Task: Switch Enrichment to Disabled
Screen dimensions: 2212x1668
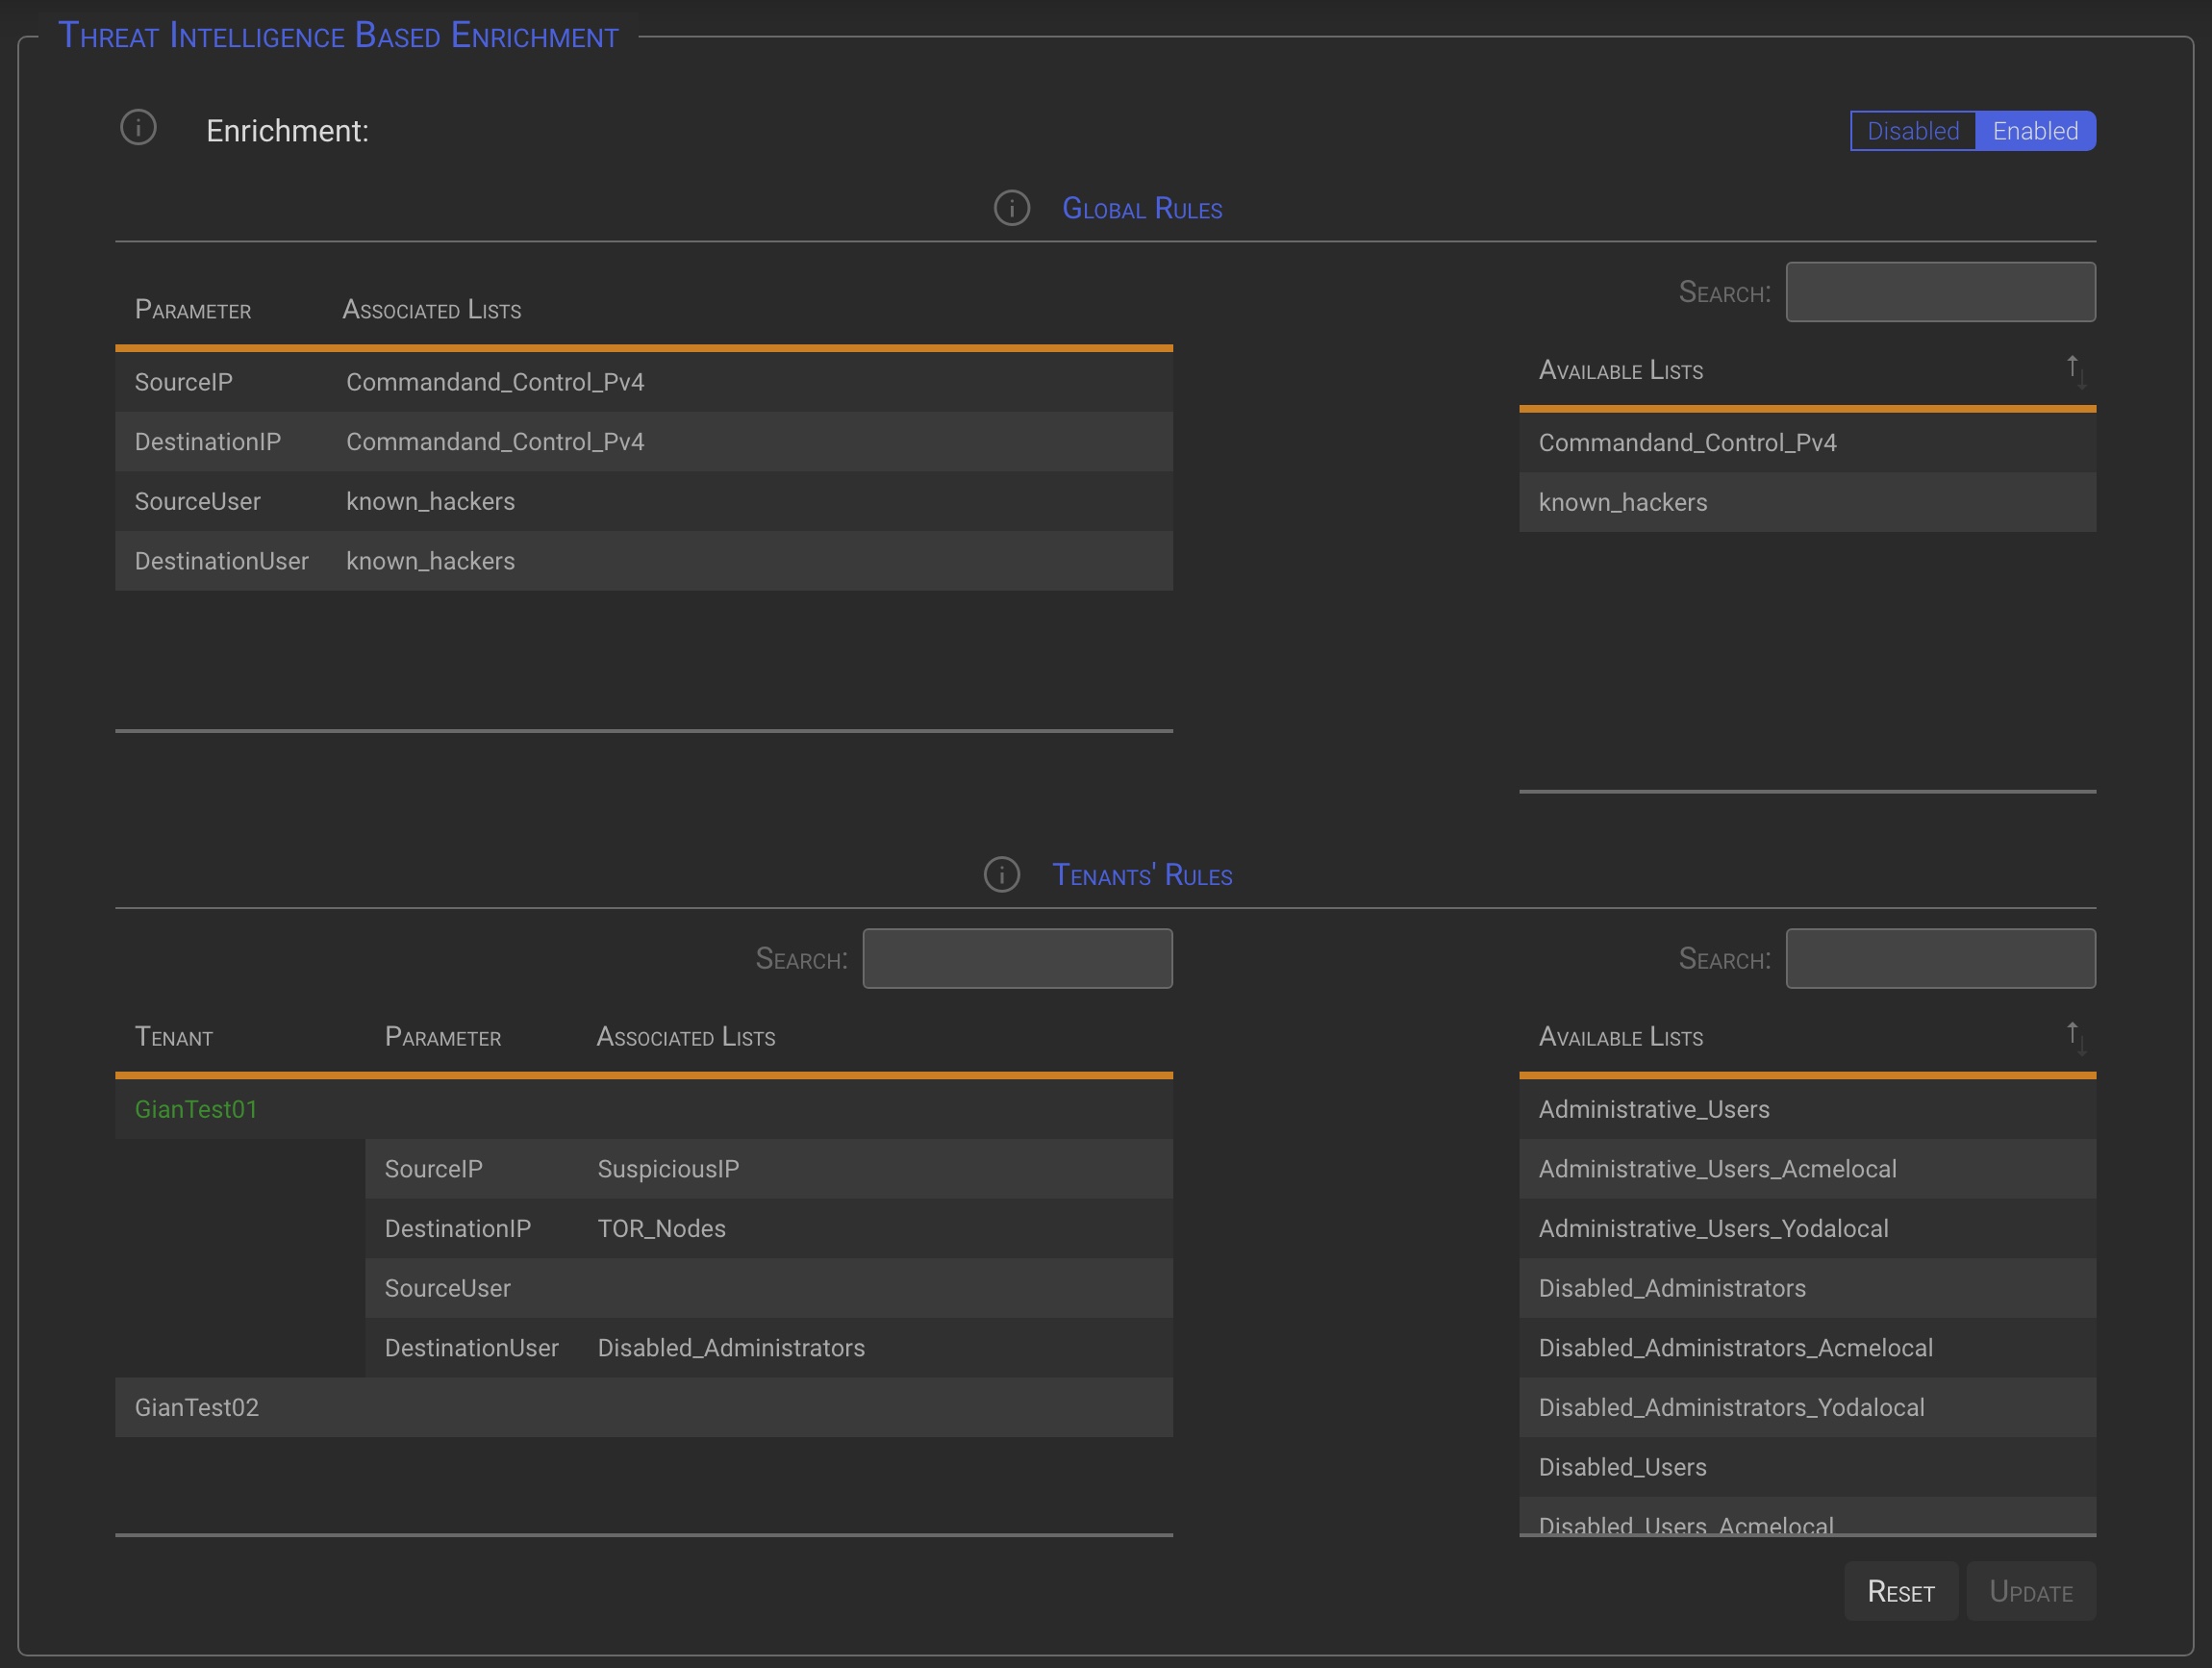Action: [x=1912, y=131]
